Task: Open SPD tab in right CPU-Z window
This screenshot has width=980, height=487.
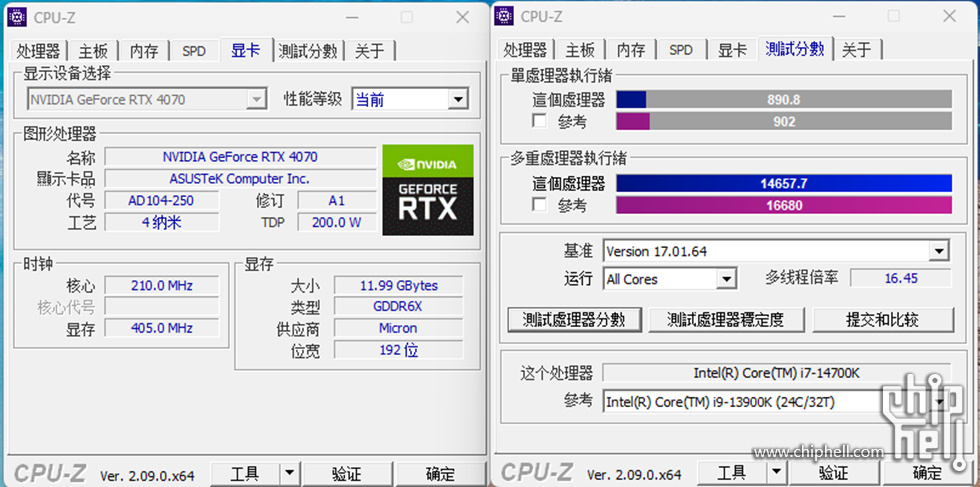Action: tap(681, 51)
